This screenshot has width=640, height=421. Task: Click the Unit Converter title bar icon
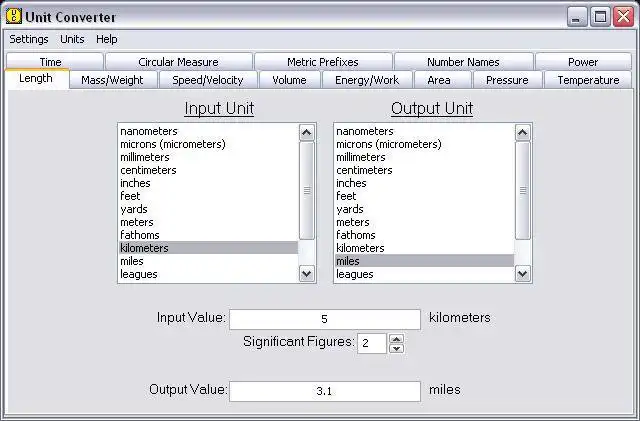(14, 16)
